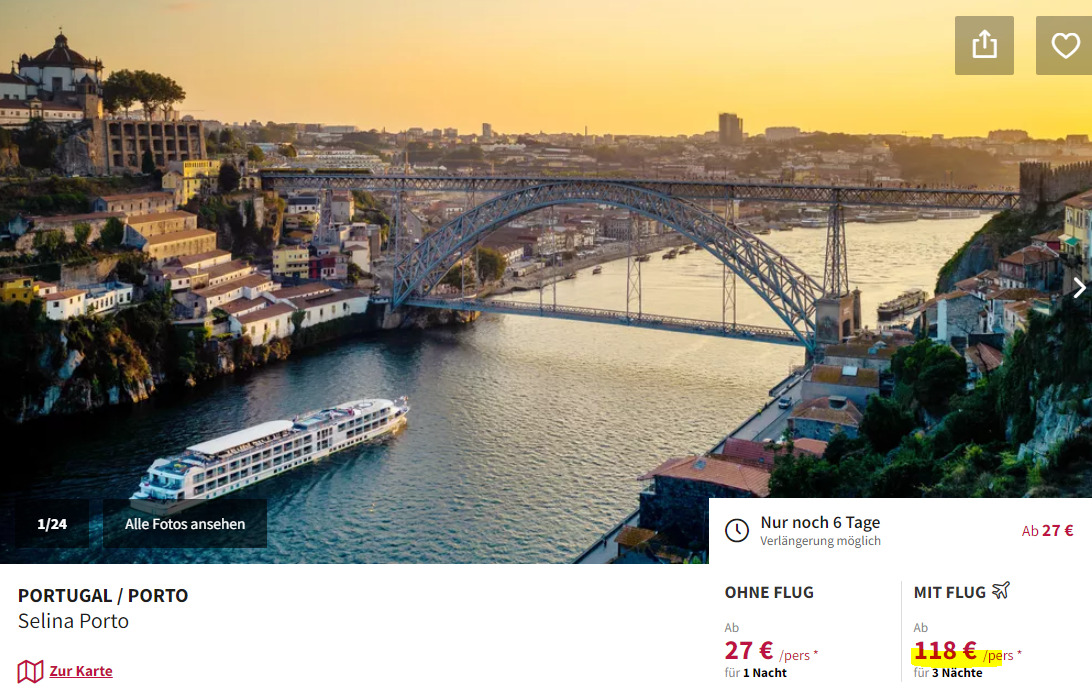Select the MIT FLUG option
Screen dimensions: 1092x692
(949, 592)
